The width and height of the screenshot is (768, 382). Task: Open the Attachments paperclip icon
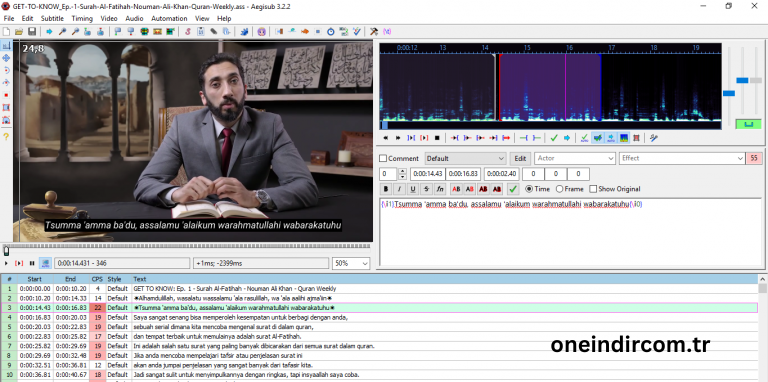click(x=214, y=31)
